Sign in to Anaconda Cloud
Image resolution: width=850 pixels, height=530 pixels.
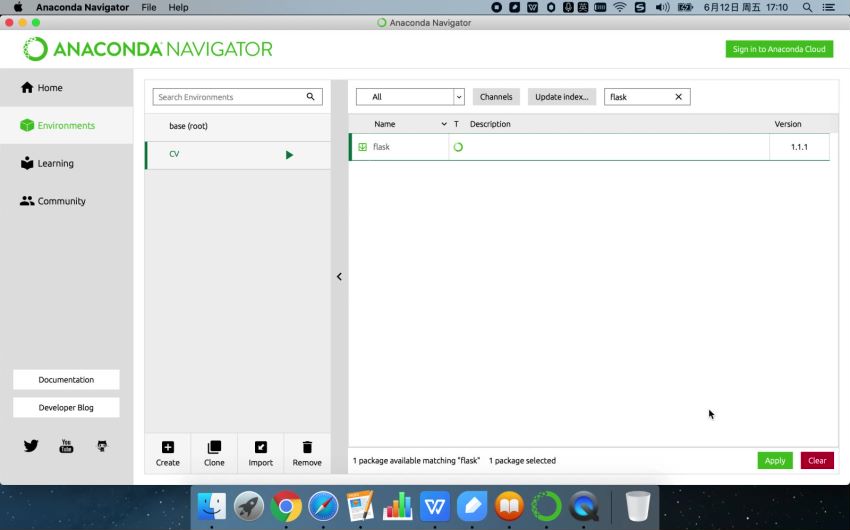779,49
